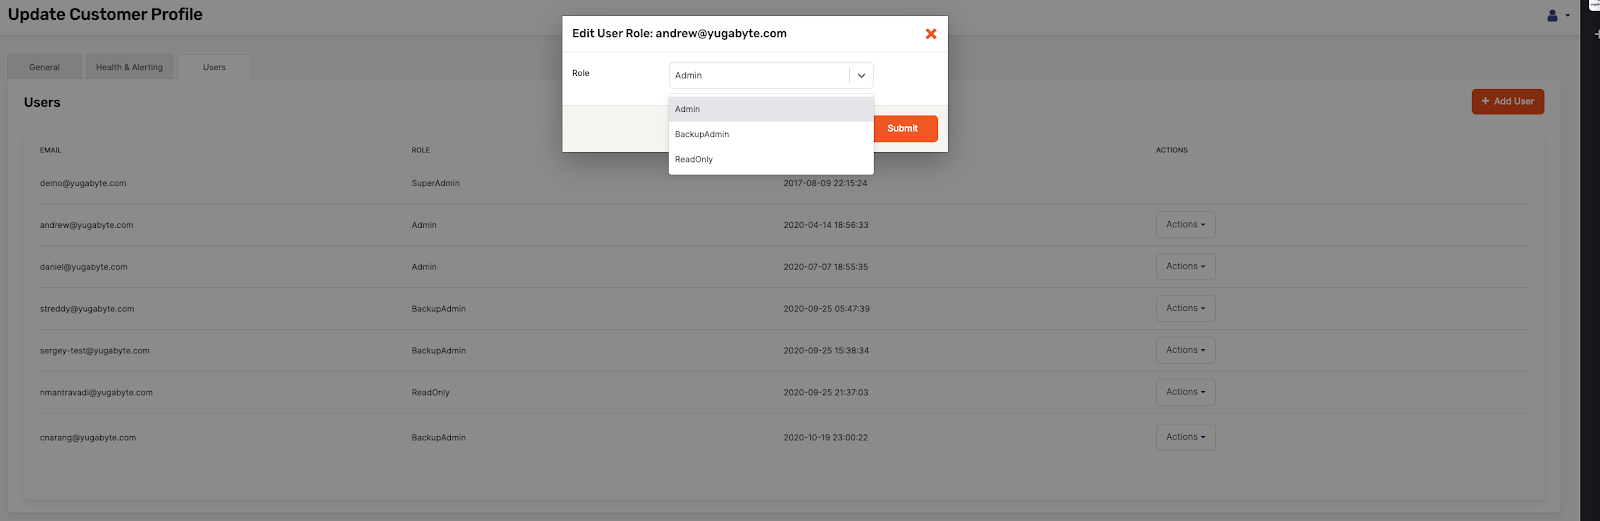Switch to the Health & Alerting tab
The image size is (1600, 521).
click(129, 67)
